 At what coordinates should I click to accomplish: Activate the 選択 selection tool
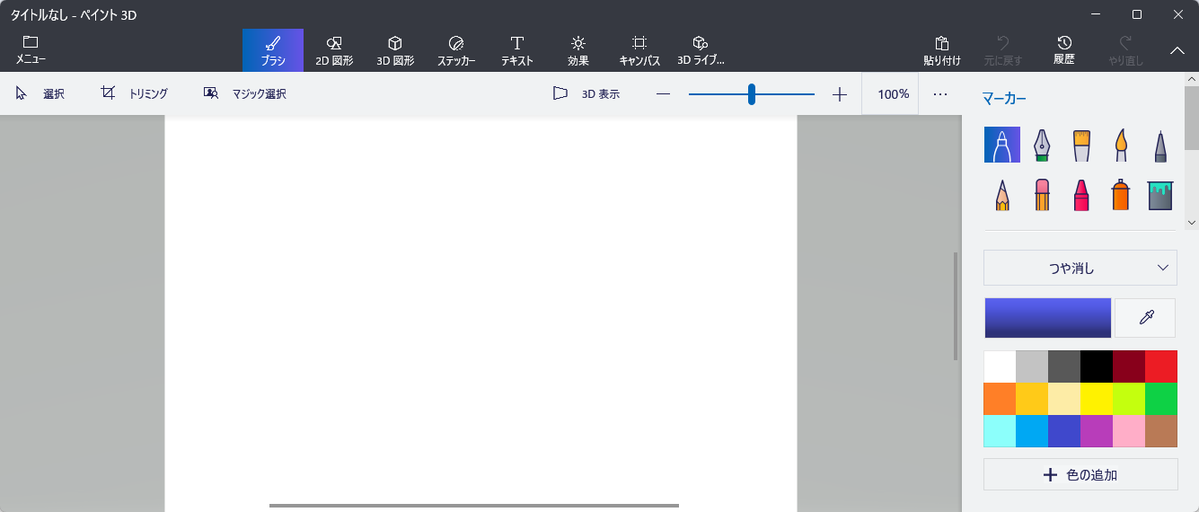[x=40, y=94]
